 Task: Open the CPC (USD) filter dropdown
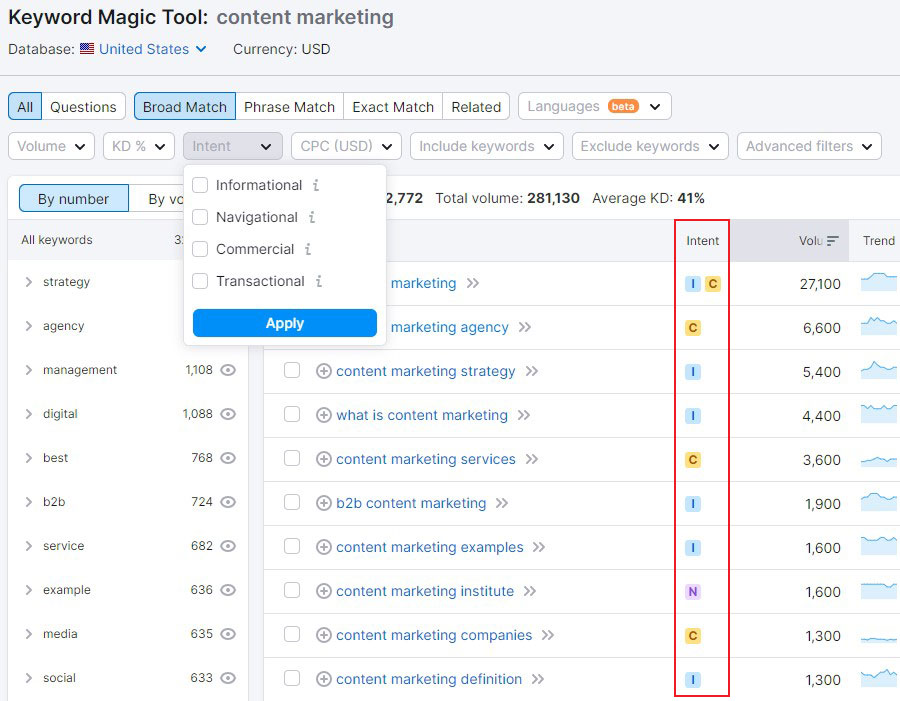[346, 146]
